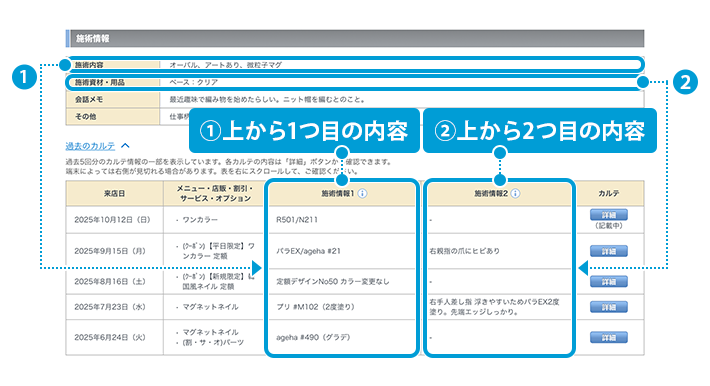Click the 施術情報1 column header text
Screen dimensions: 710x386
coord(338,193)
